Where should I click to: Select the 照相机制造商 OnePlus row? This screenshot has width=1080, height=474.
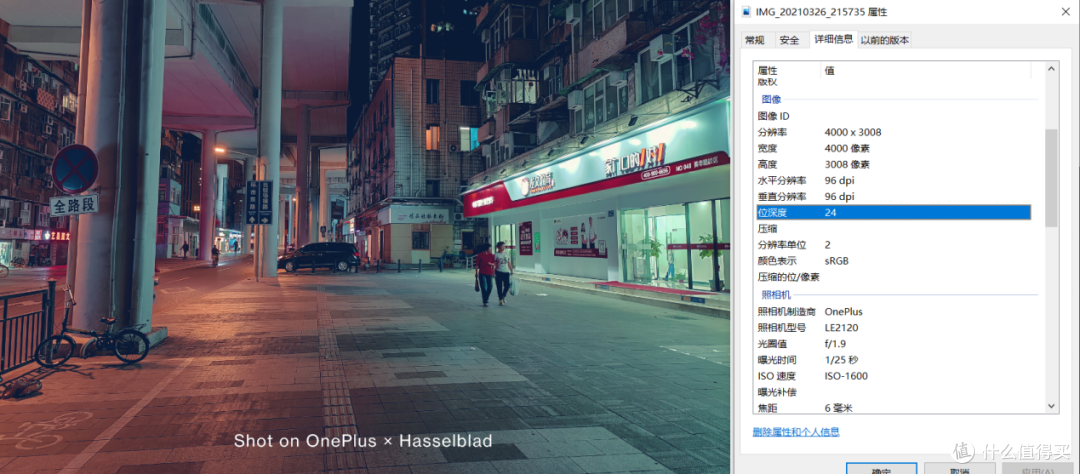click(893, 311)
